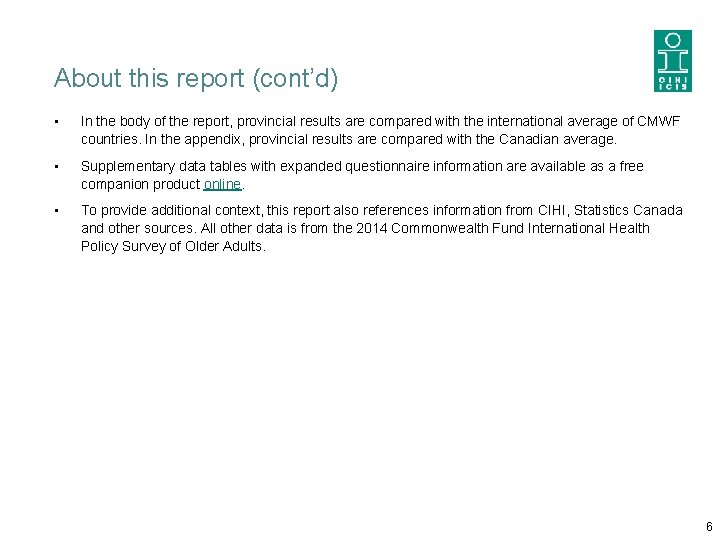Click the text 'Policy Survey of Older Adults'
This screenshot has height=540, width=720.
coord(172,246)
